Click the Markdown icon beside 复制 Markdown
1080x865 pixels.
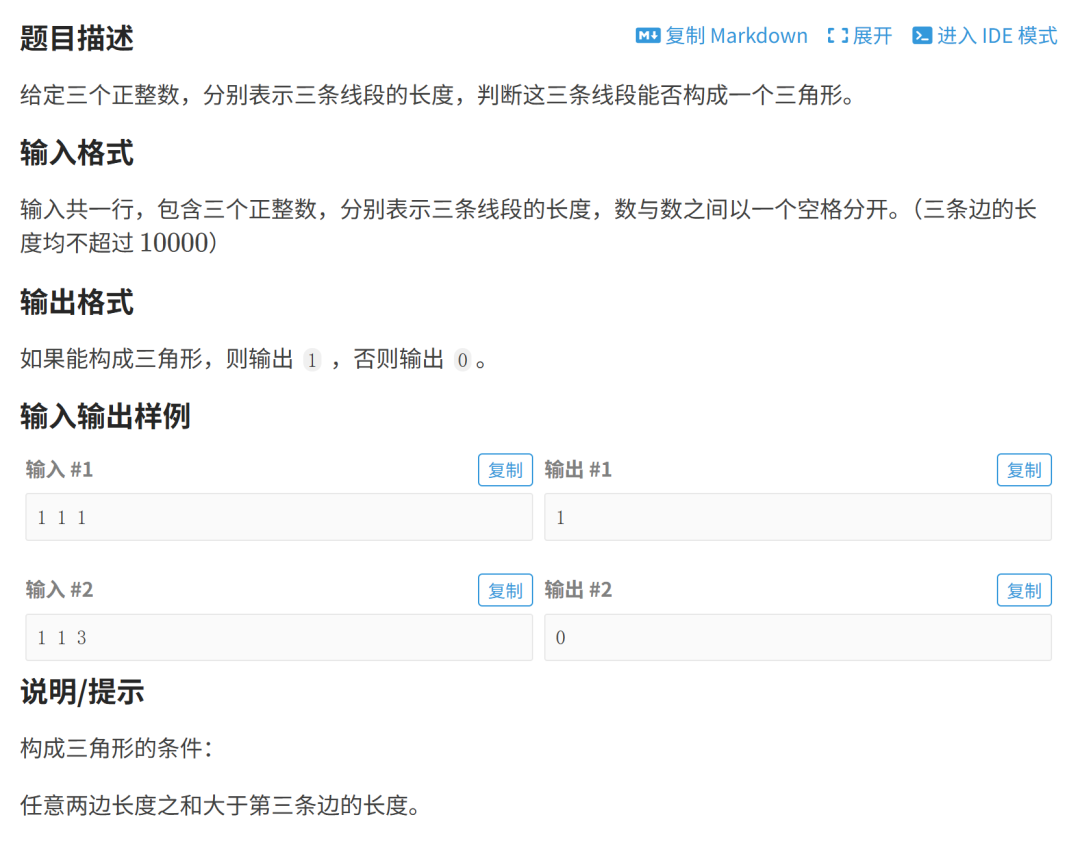point(647,36)
